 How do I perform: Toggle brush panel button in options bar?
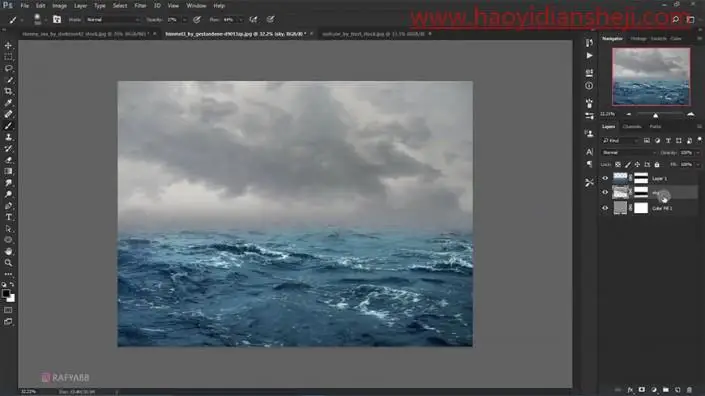(57, 19)
